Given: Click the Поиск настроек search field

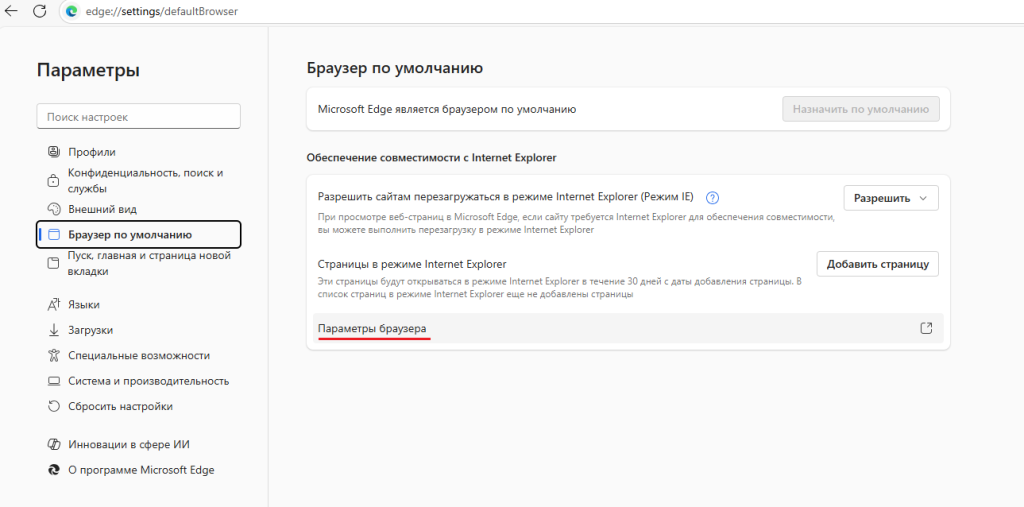Looking at the screenshot, I should pyautogui.click(x=138, y=117).
